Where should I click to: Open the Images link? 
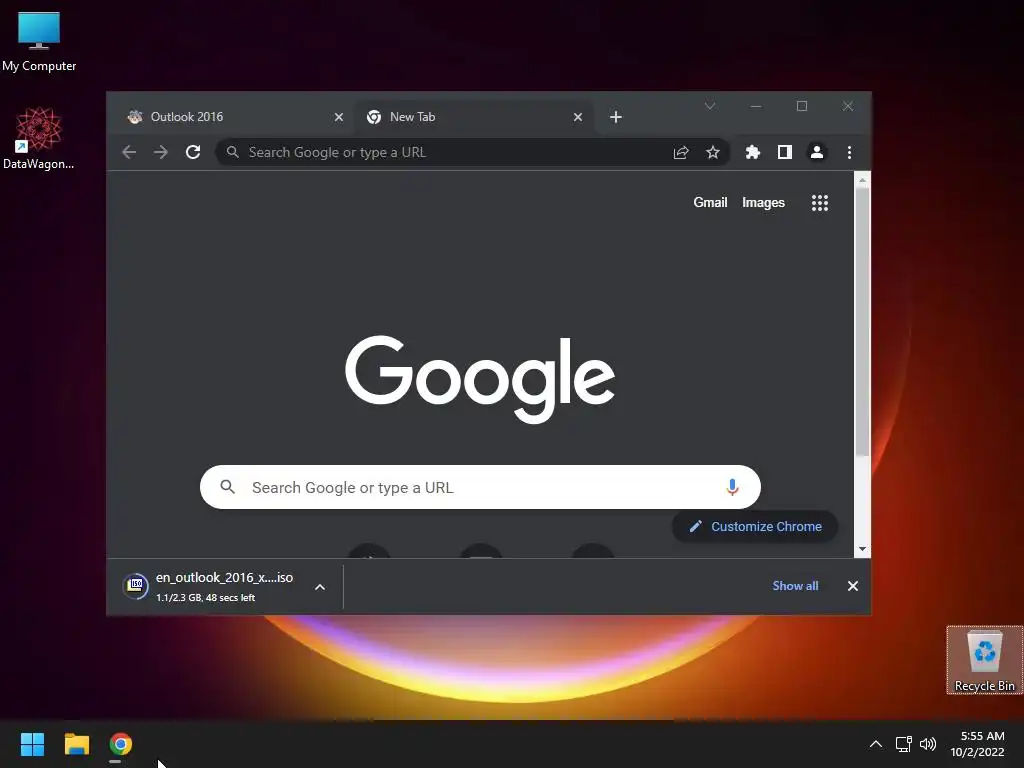pyautogui.click(x=763, y=202)
